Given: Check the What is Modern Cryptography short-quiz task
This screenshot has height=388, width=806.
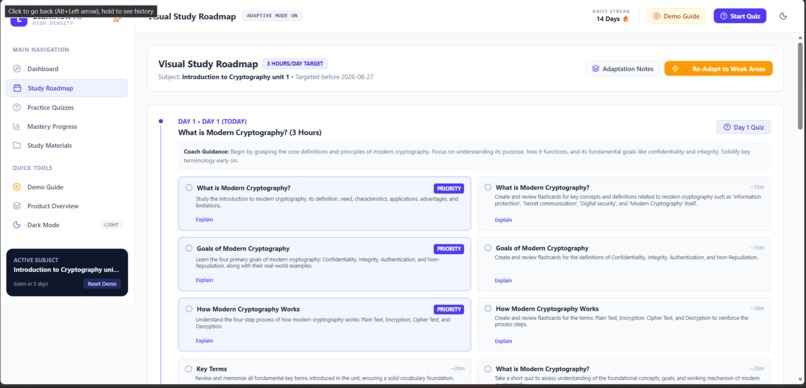Looking at the screenshot, I should pos(488,368).
